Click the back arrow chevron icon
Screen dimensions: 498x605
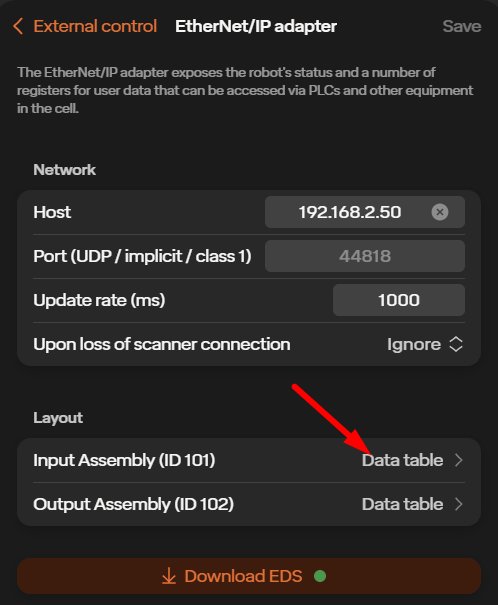[x=18, y=26]
